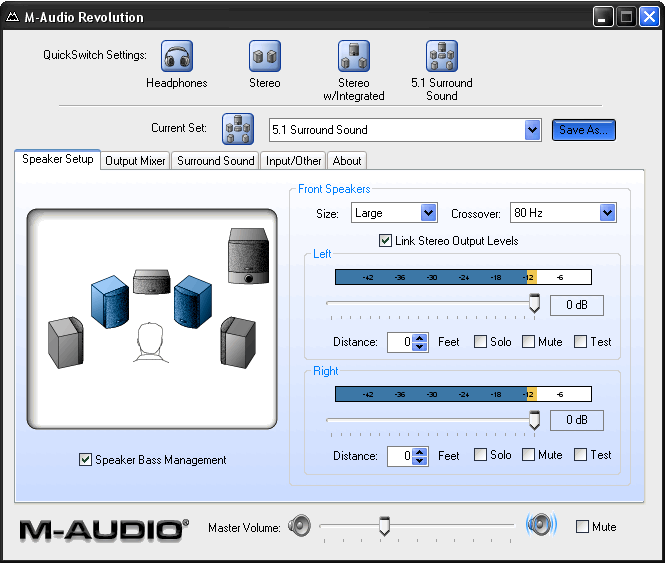
Task: Click the Right 0 dB value box
Action: pos(577,420)
